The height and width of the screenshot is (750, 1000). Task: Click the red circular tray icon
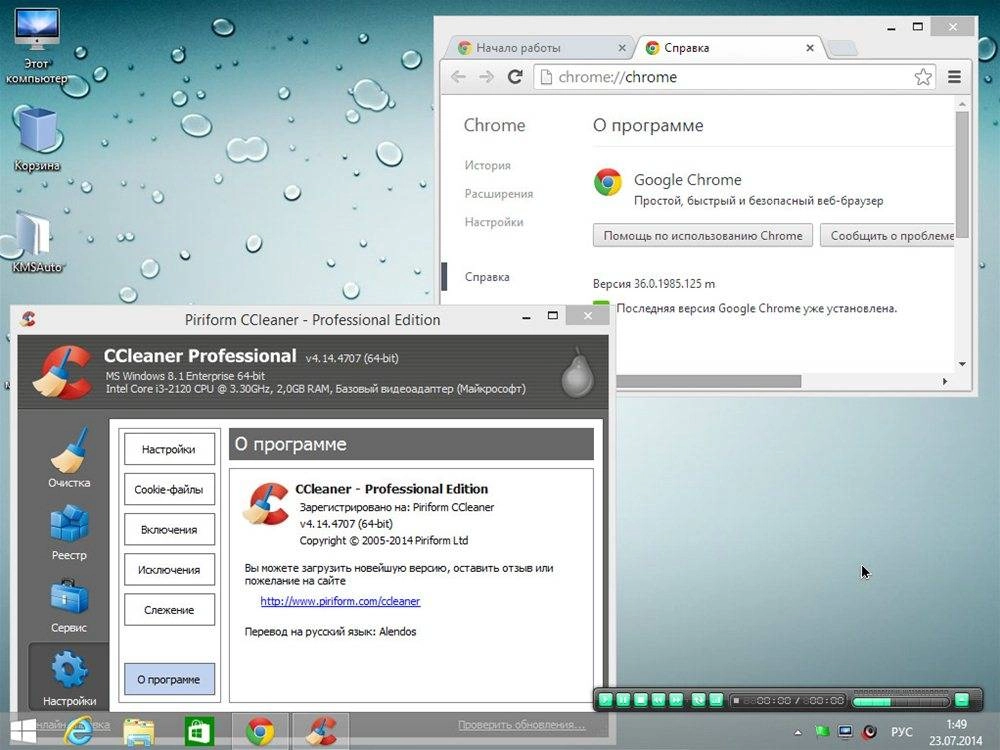coord(869,732)
